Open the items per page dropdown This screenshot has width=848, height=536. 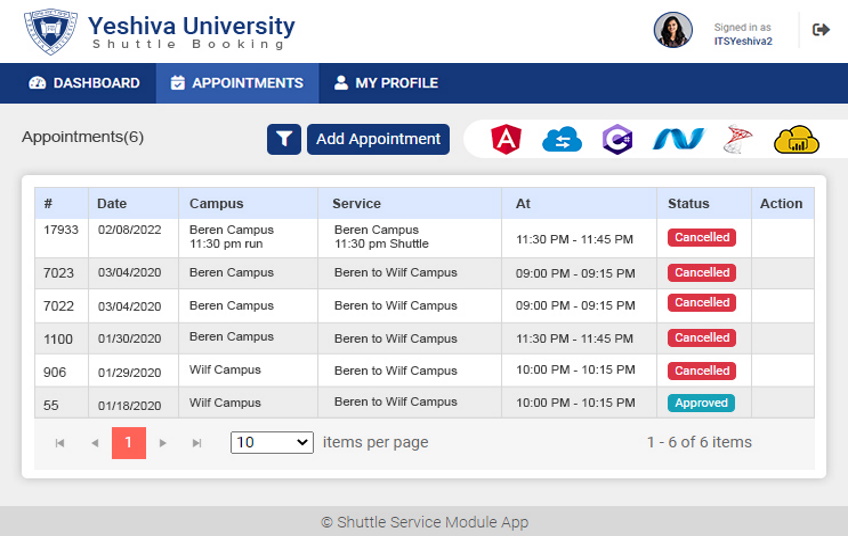pyautogui.click(x=272, y=442)
